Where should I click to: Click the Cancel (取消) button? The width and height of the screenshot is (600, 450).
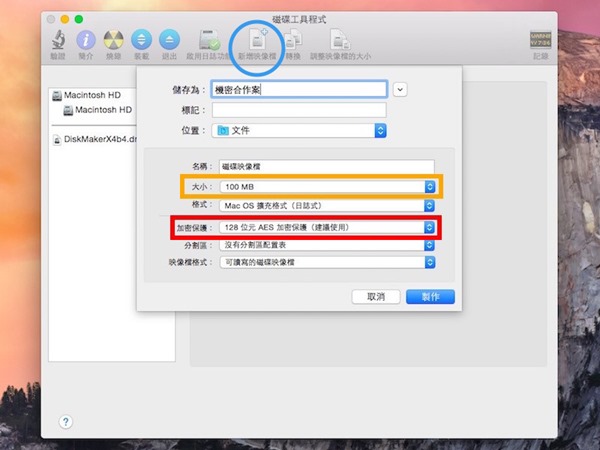pyautogui.click(x=376, y=297)
